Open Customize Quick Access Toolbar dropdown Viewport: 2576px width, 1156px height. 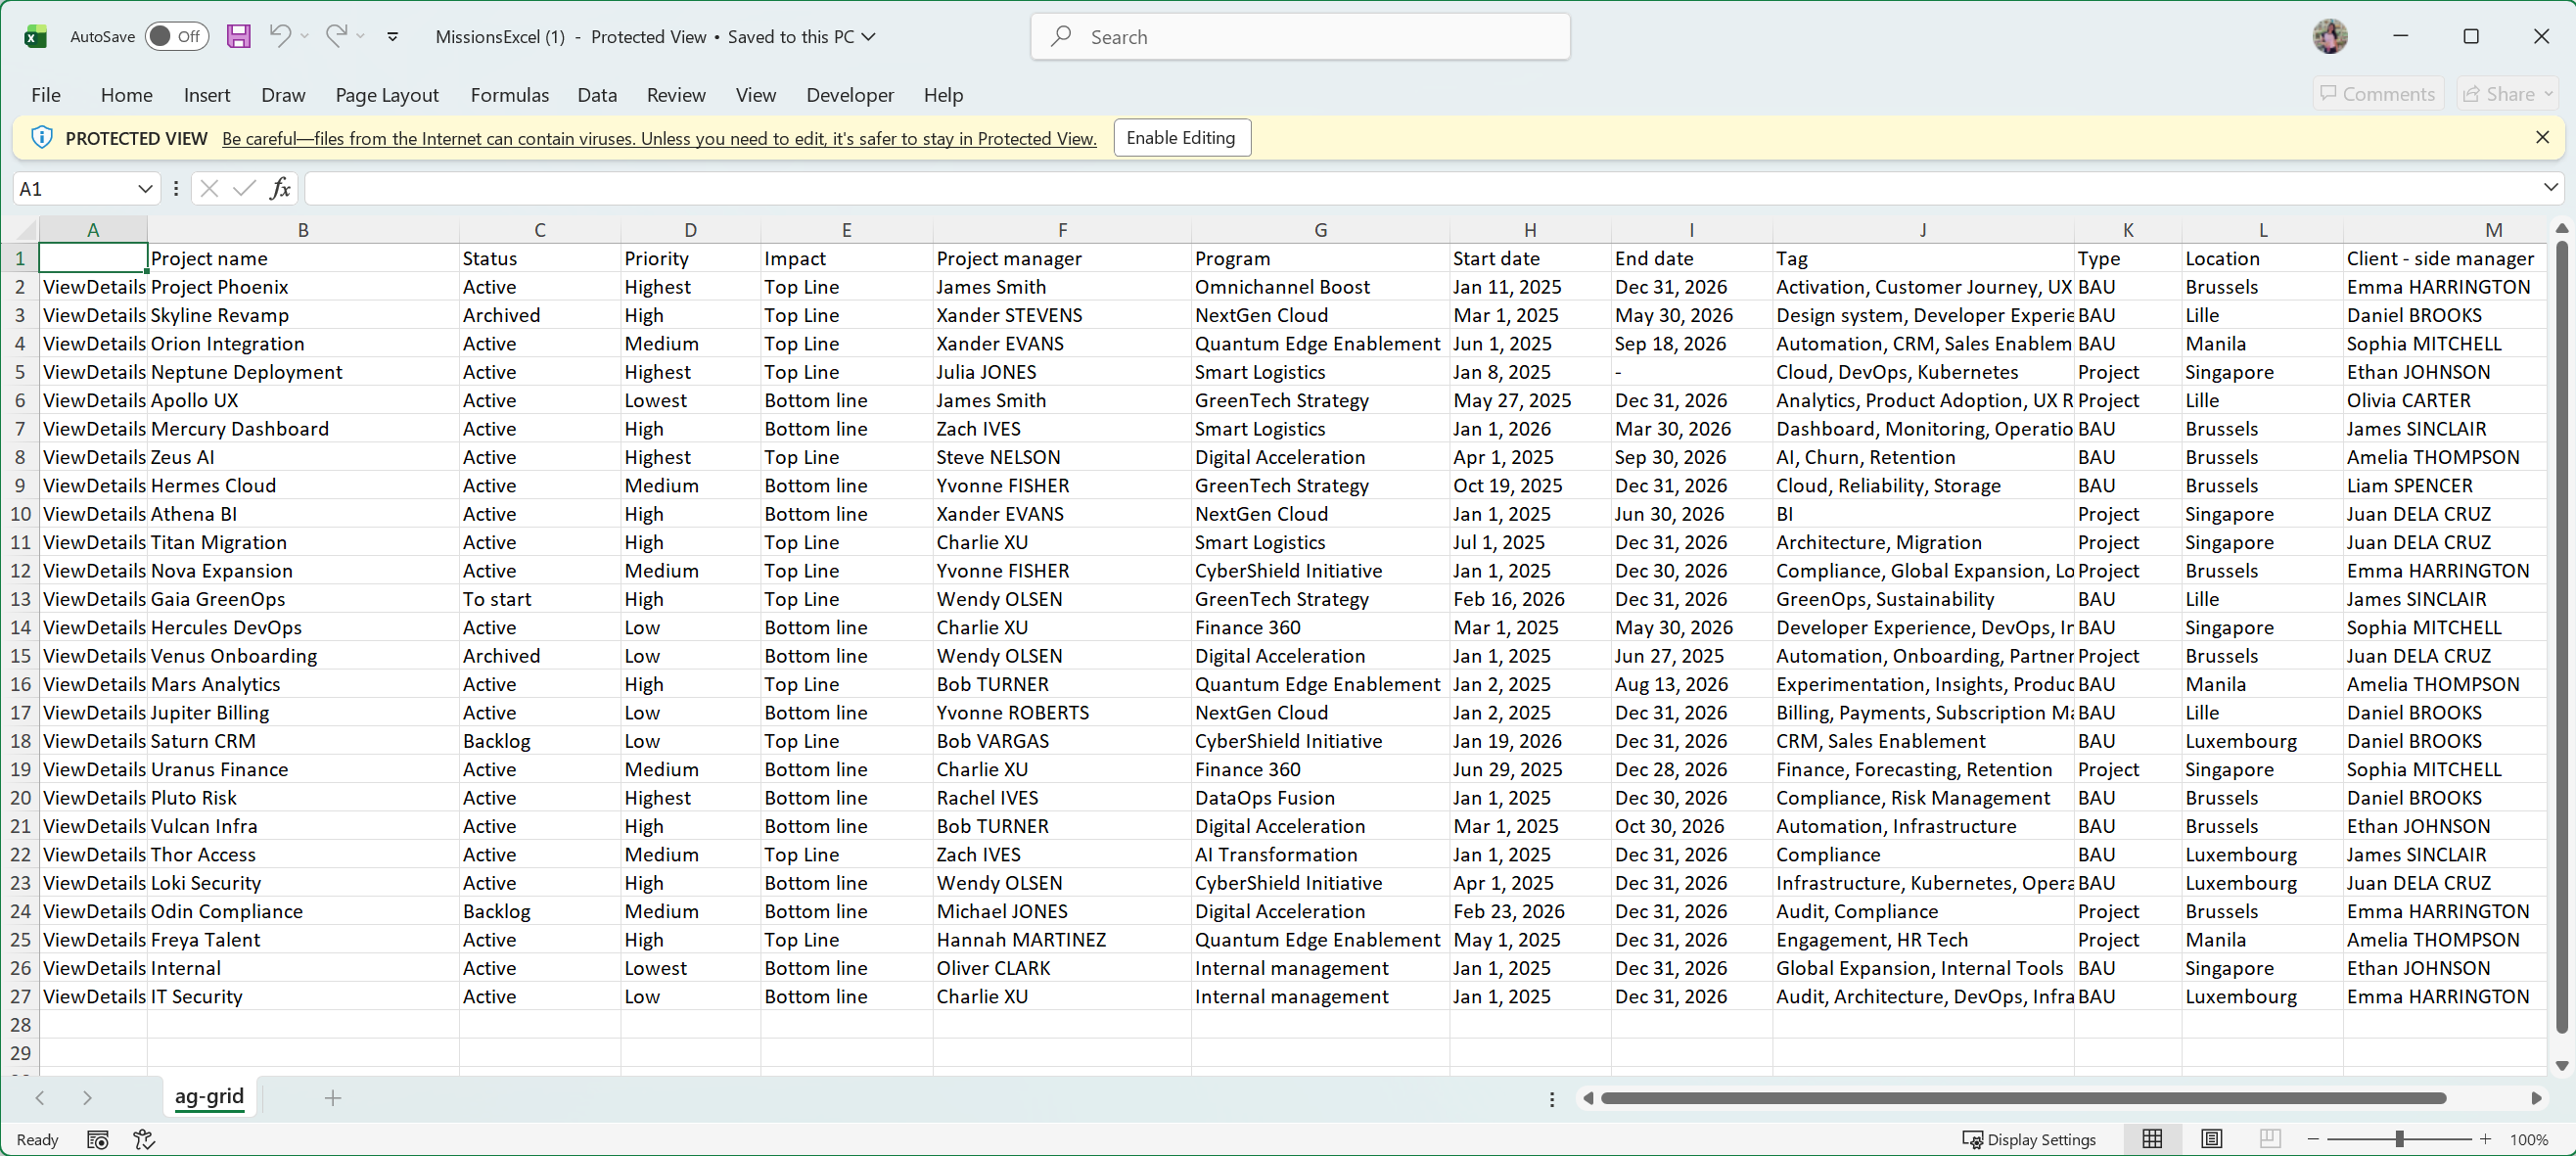point(393,37)
